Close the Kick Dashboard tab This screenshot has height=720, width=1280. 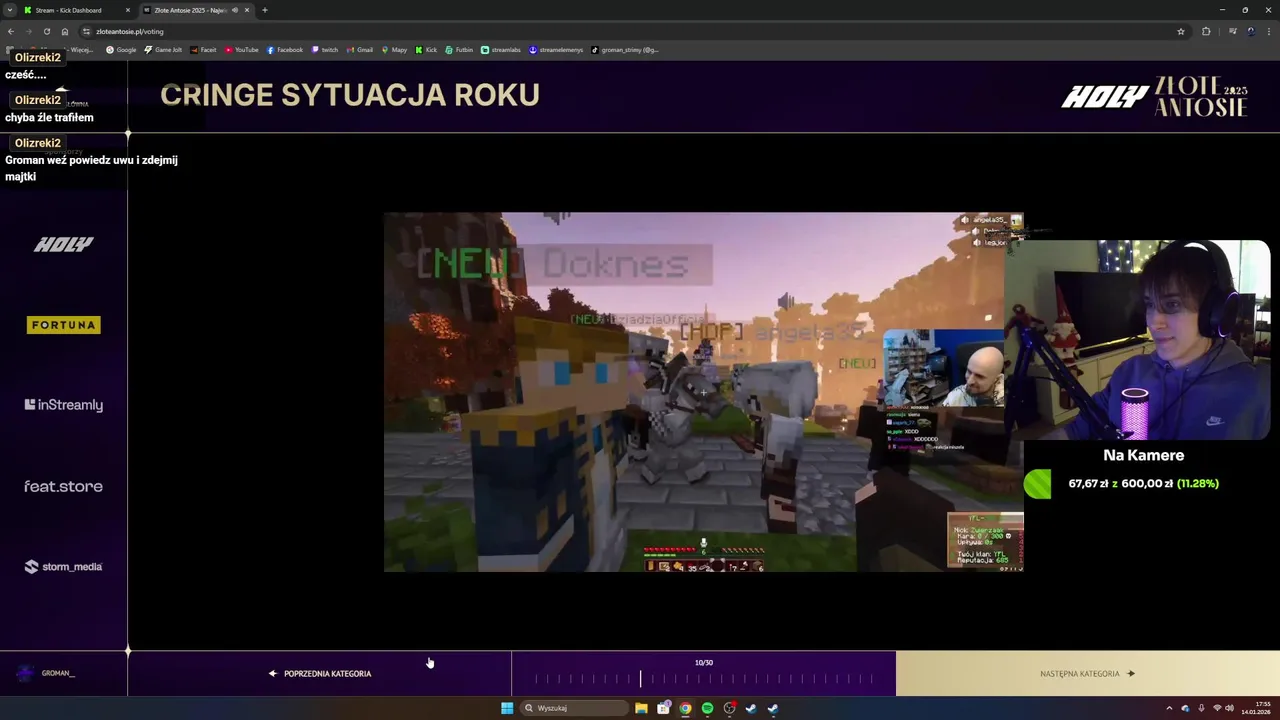[128, 10]
